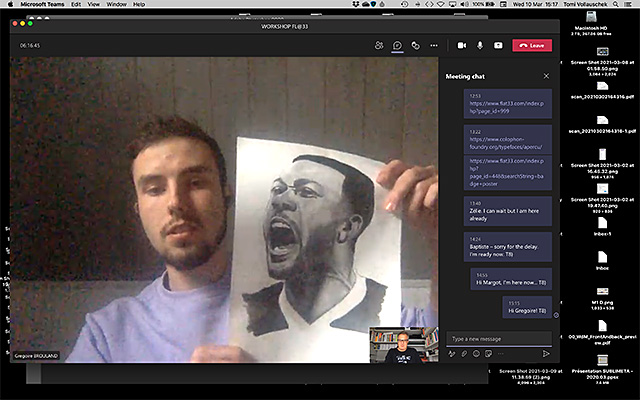Open the colophon-foundry apercu typeface link
Screen dimensions: 640x400
pyautogui.click(x=506, y=143)
